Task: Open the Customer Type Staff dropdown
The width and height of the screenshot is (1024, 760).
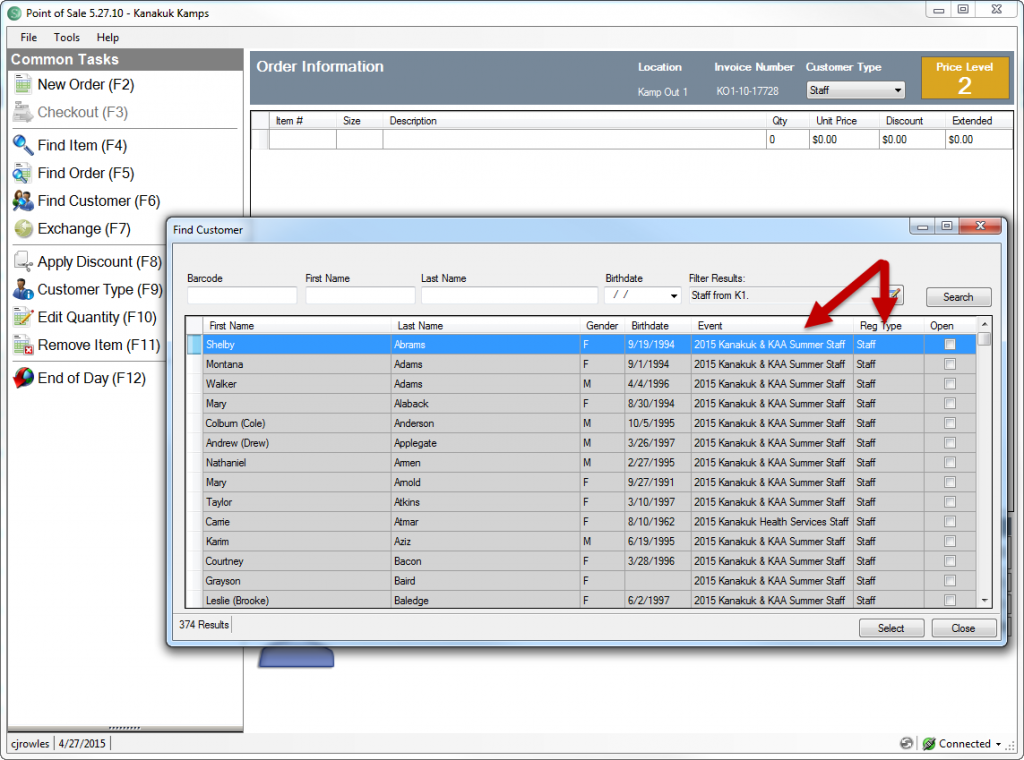Action: click(x=899, y=89)
